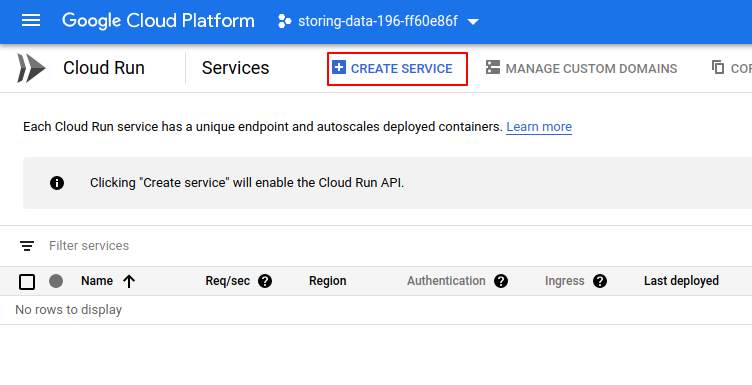Click the copy icon in the toolbar

718,68
